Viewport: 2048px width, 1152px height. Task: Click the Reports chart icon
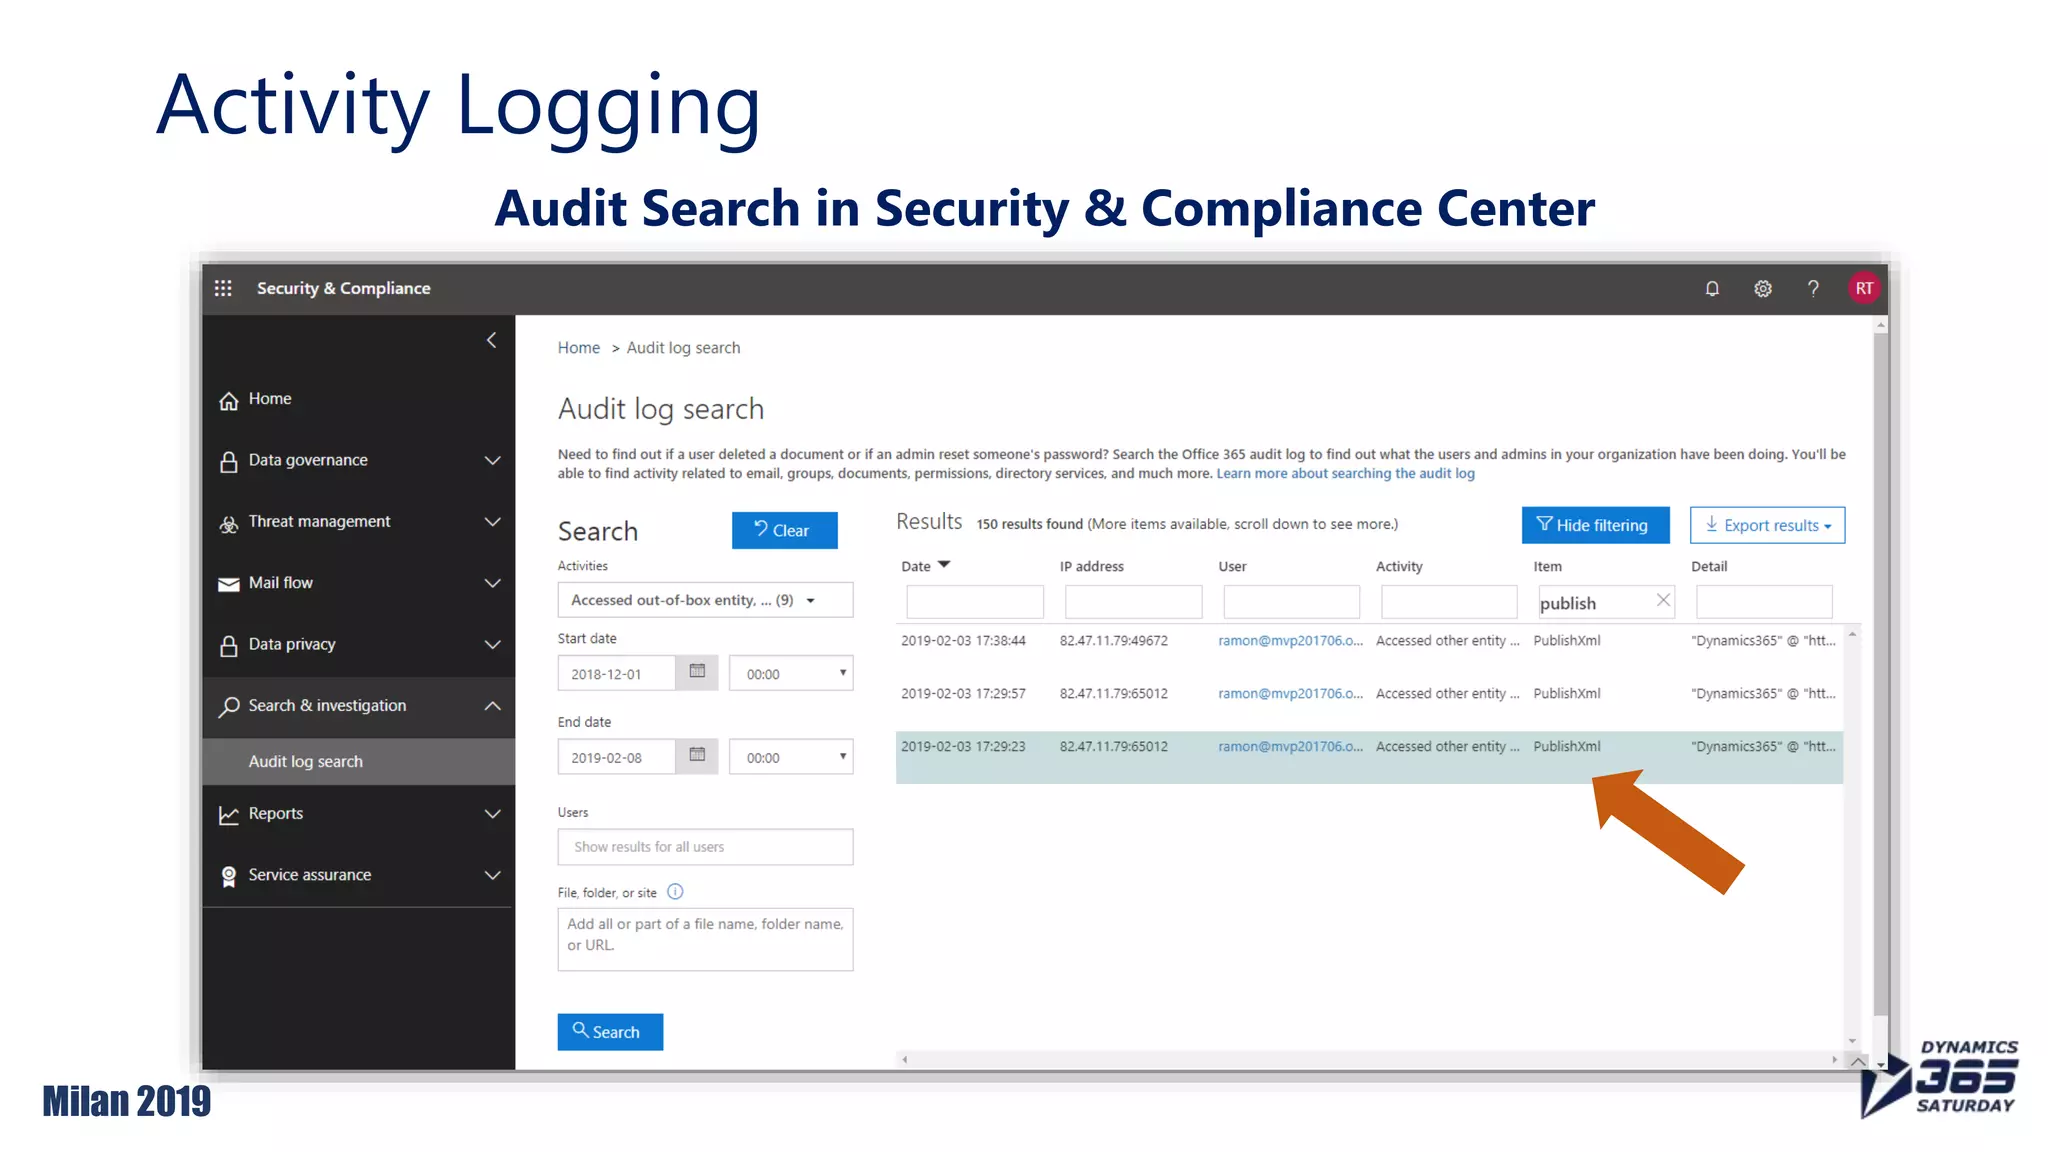point(229,815)
